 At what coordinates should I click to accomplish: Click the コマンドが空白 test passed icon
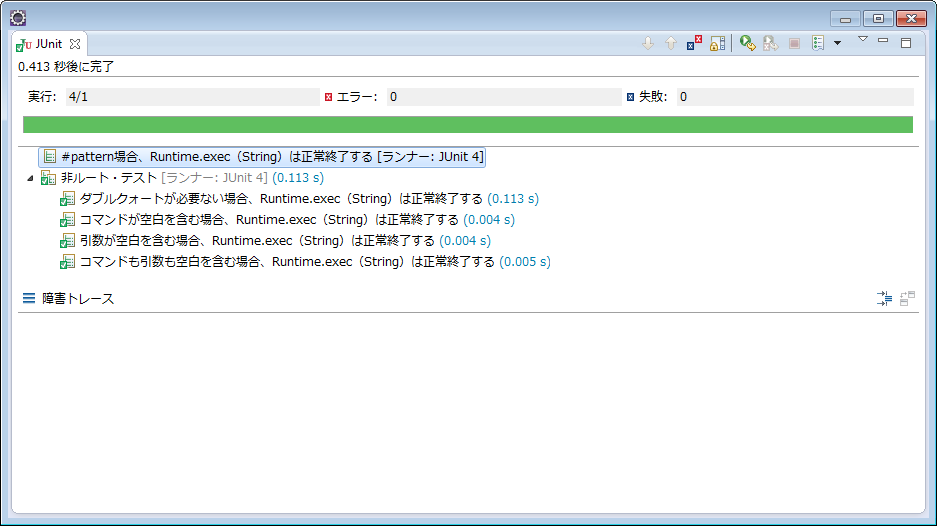[68, 220]
